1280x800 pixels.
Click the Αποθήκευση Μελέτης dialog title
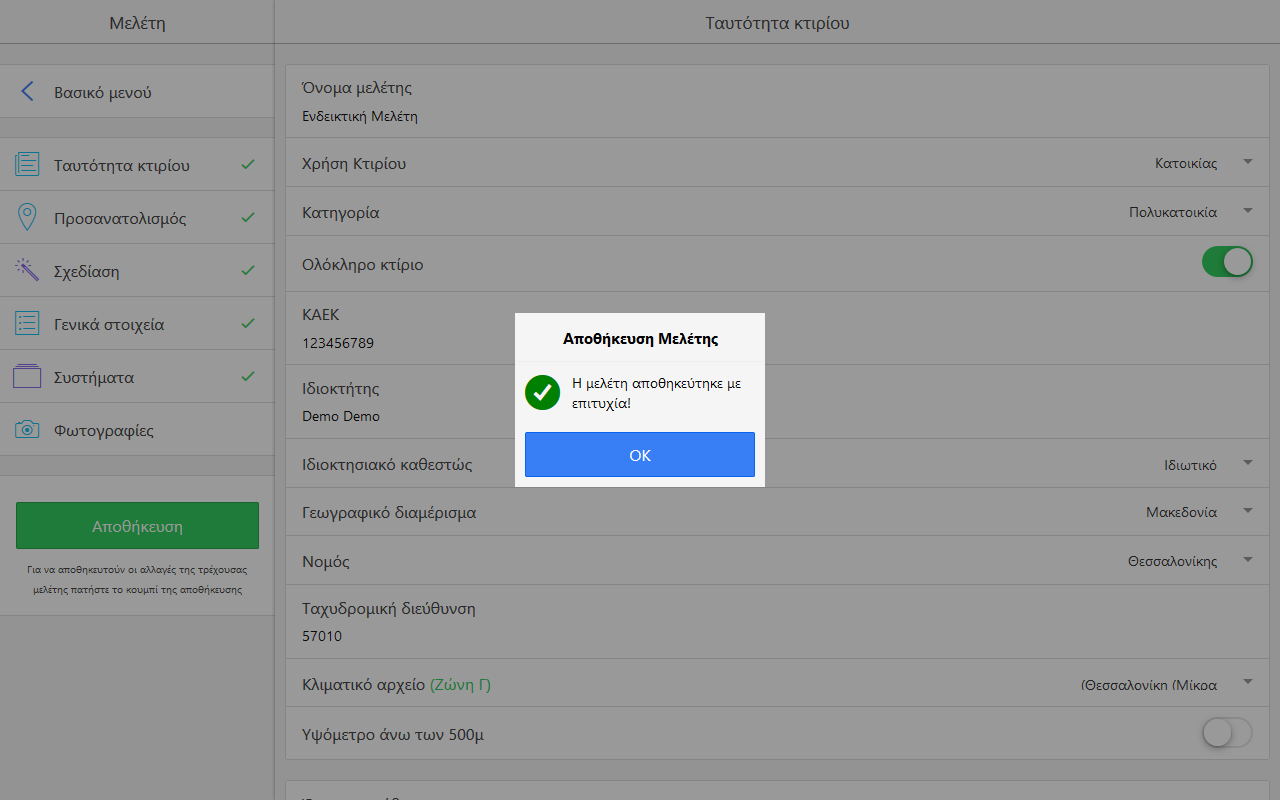640,339
